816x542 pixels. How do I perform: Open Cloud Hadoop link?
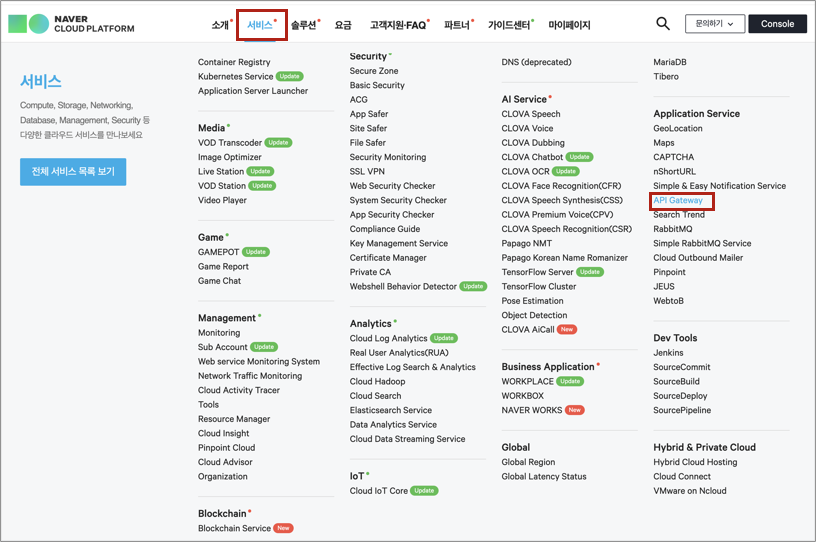377,382
